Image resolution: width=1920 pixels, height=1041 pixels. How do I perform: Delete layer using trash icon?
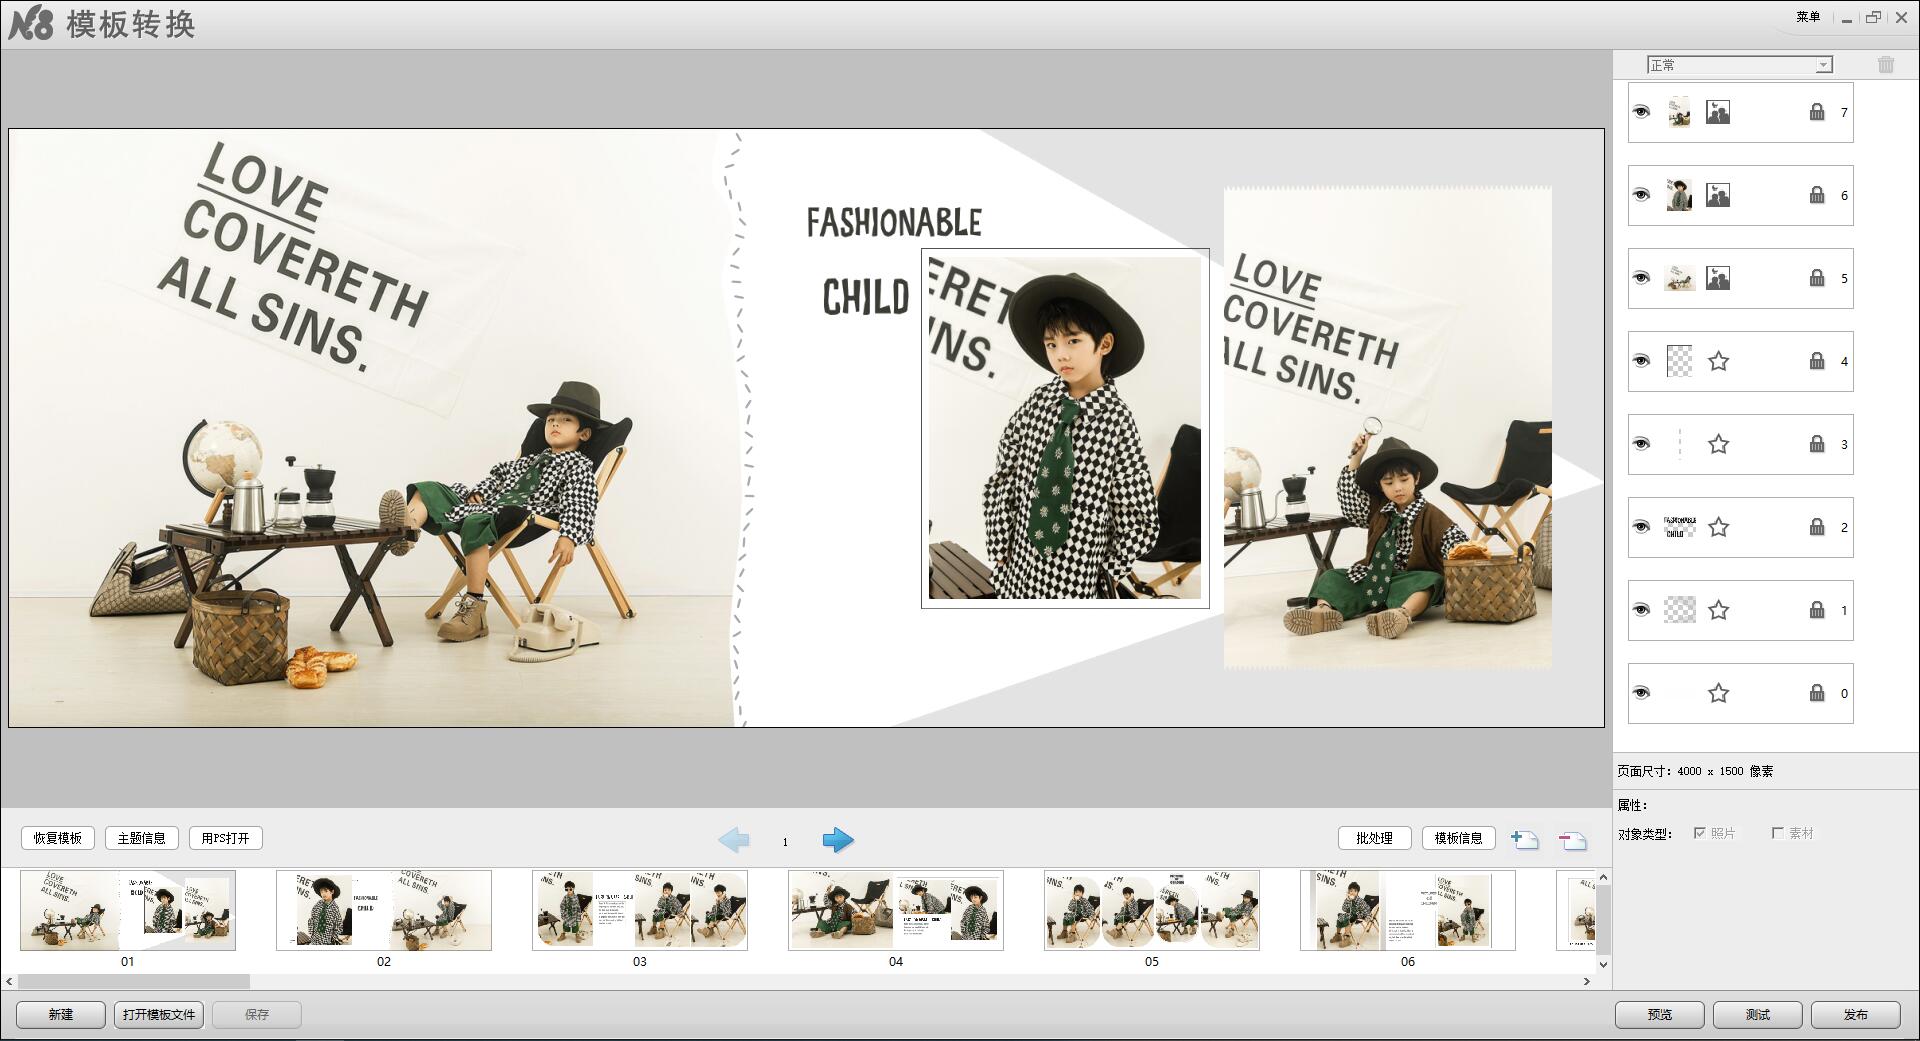(1886, 65)
